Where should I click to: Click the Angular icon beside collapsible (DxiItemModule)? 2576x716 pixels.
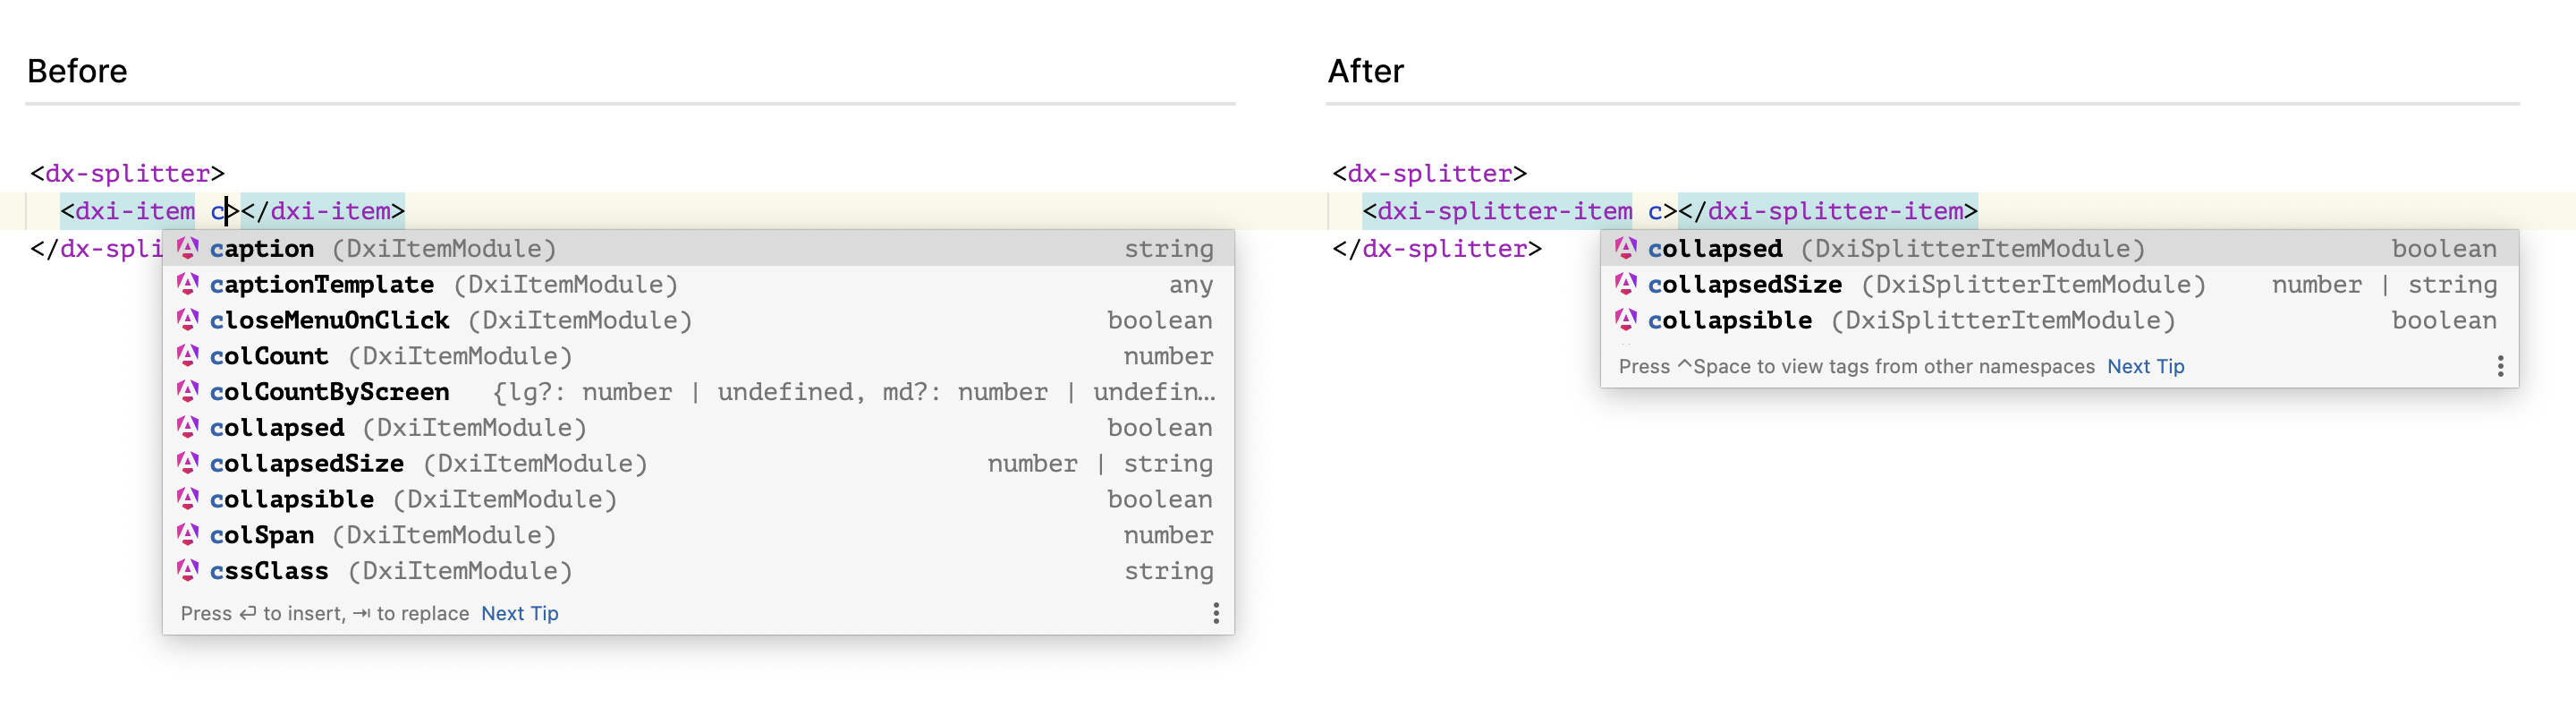(187, 499)
